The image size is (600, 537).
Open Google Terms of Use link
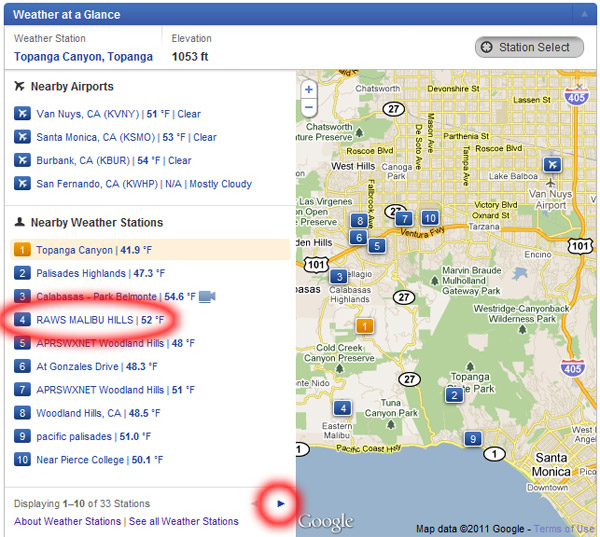tap(564, 529)
